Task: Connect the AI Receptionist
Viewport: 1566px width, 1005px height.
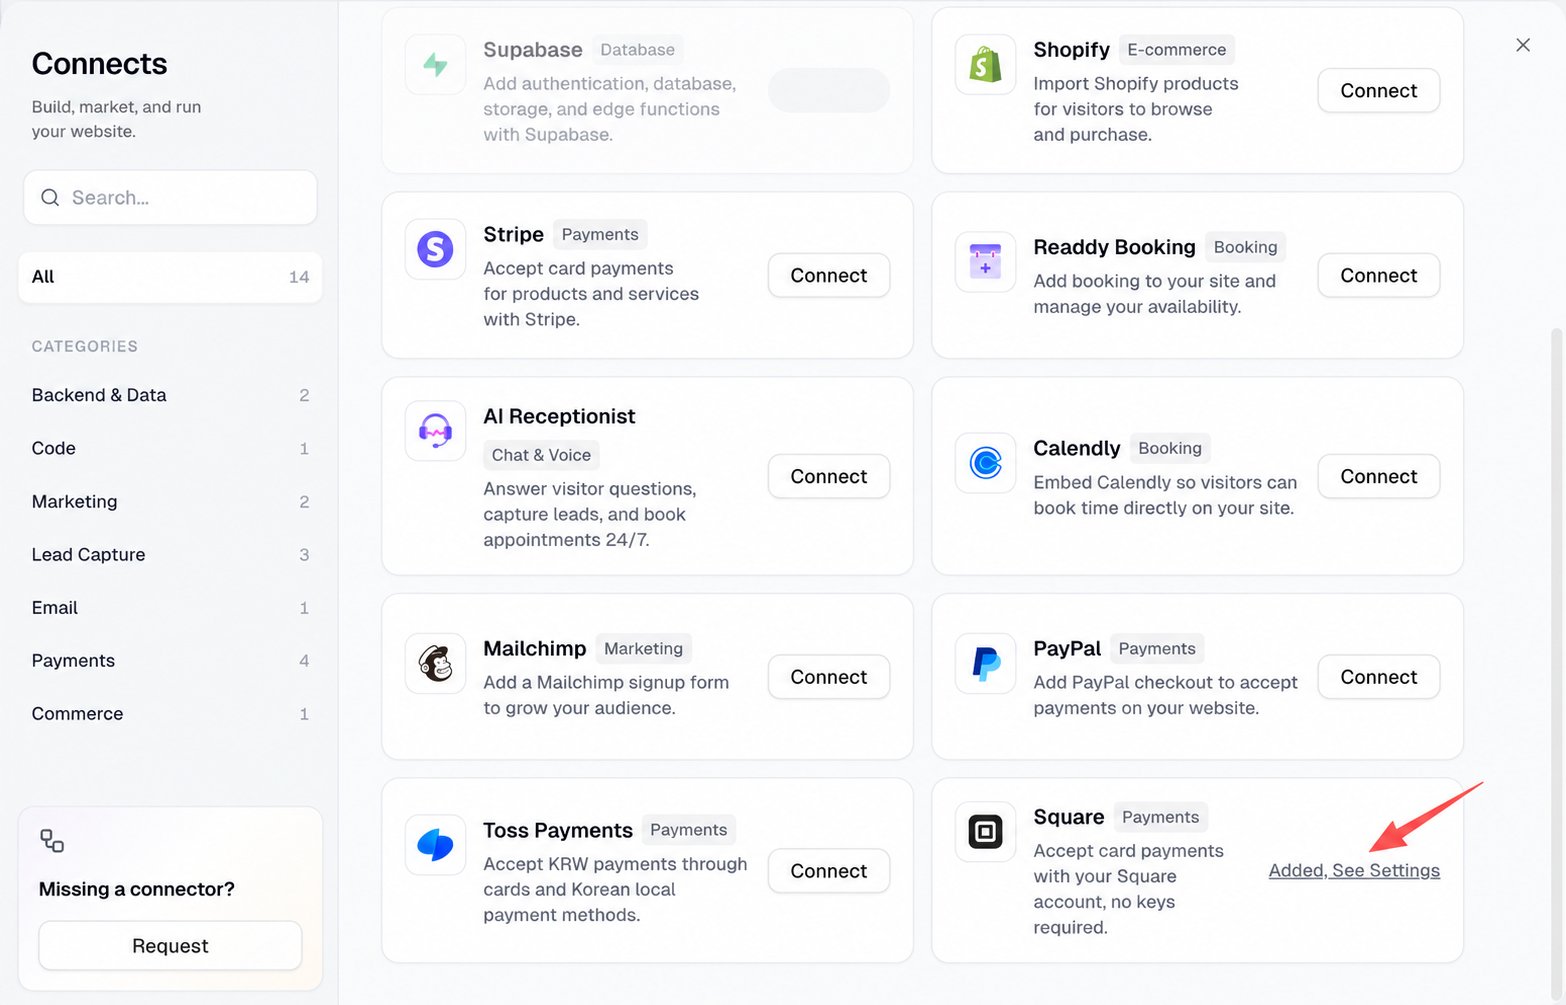Action: coord(829,477)
